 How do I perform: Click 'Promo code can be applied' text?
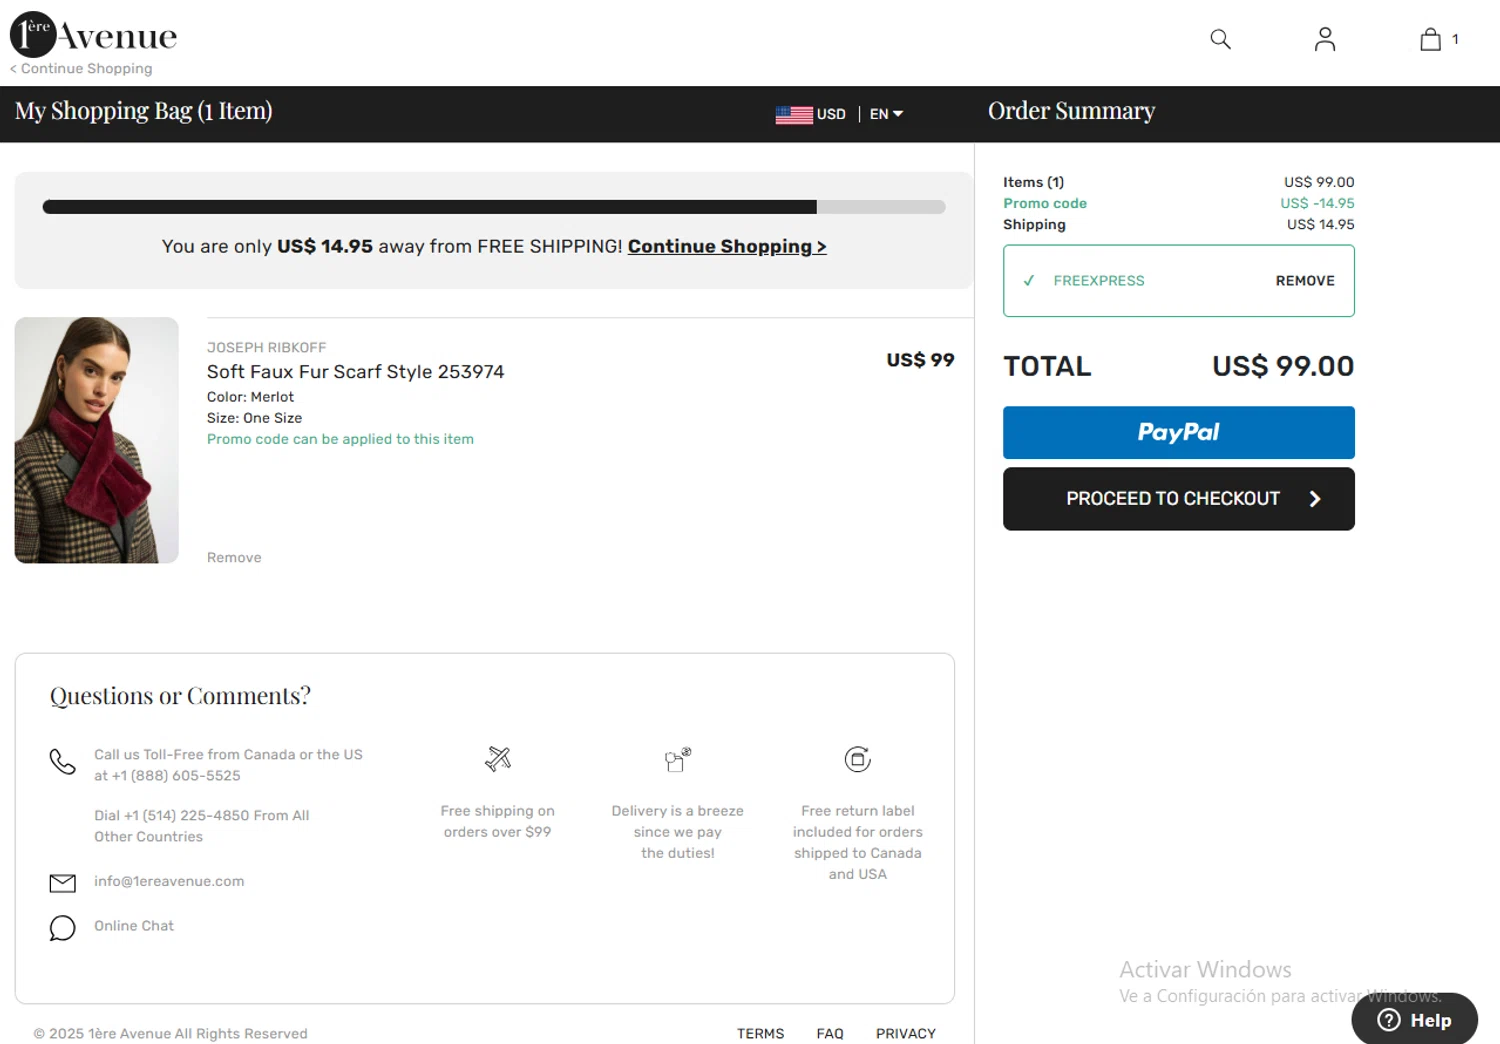tap(340, 439)
